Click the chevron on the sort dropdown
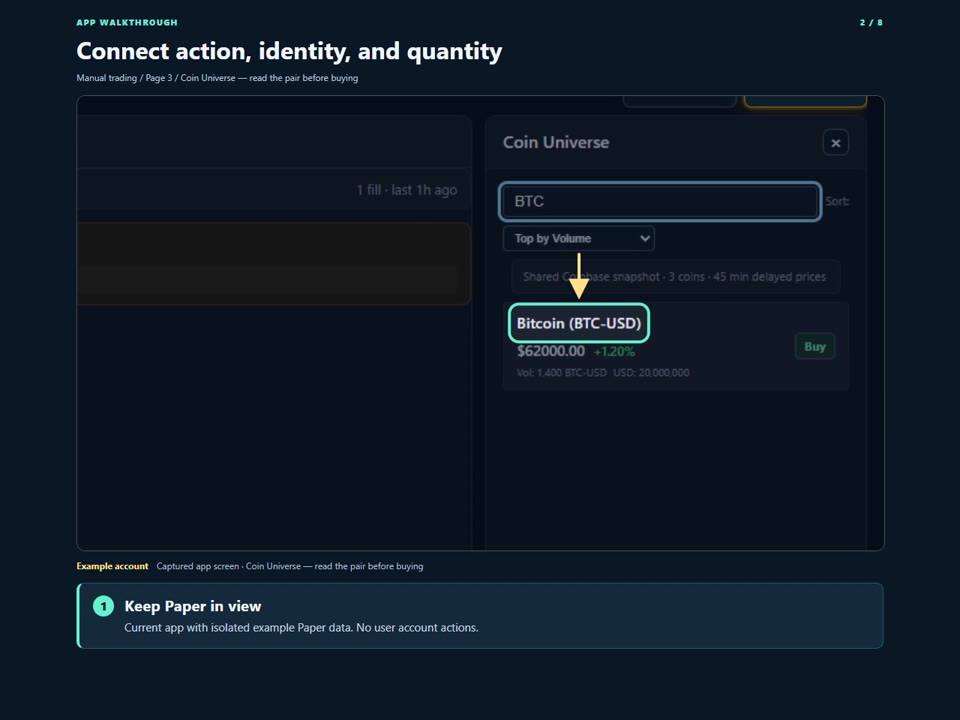 (644, 238)
